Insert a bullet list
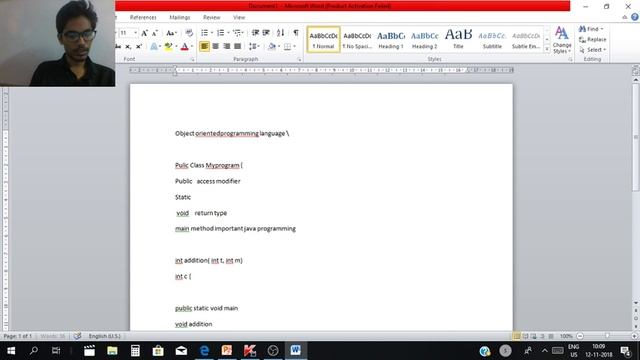The width and height of the screenshot is (640, 360). (x=204, y=33)
